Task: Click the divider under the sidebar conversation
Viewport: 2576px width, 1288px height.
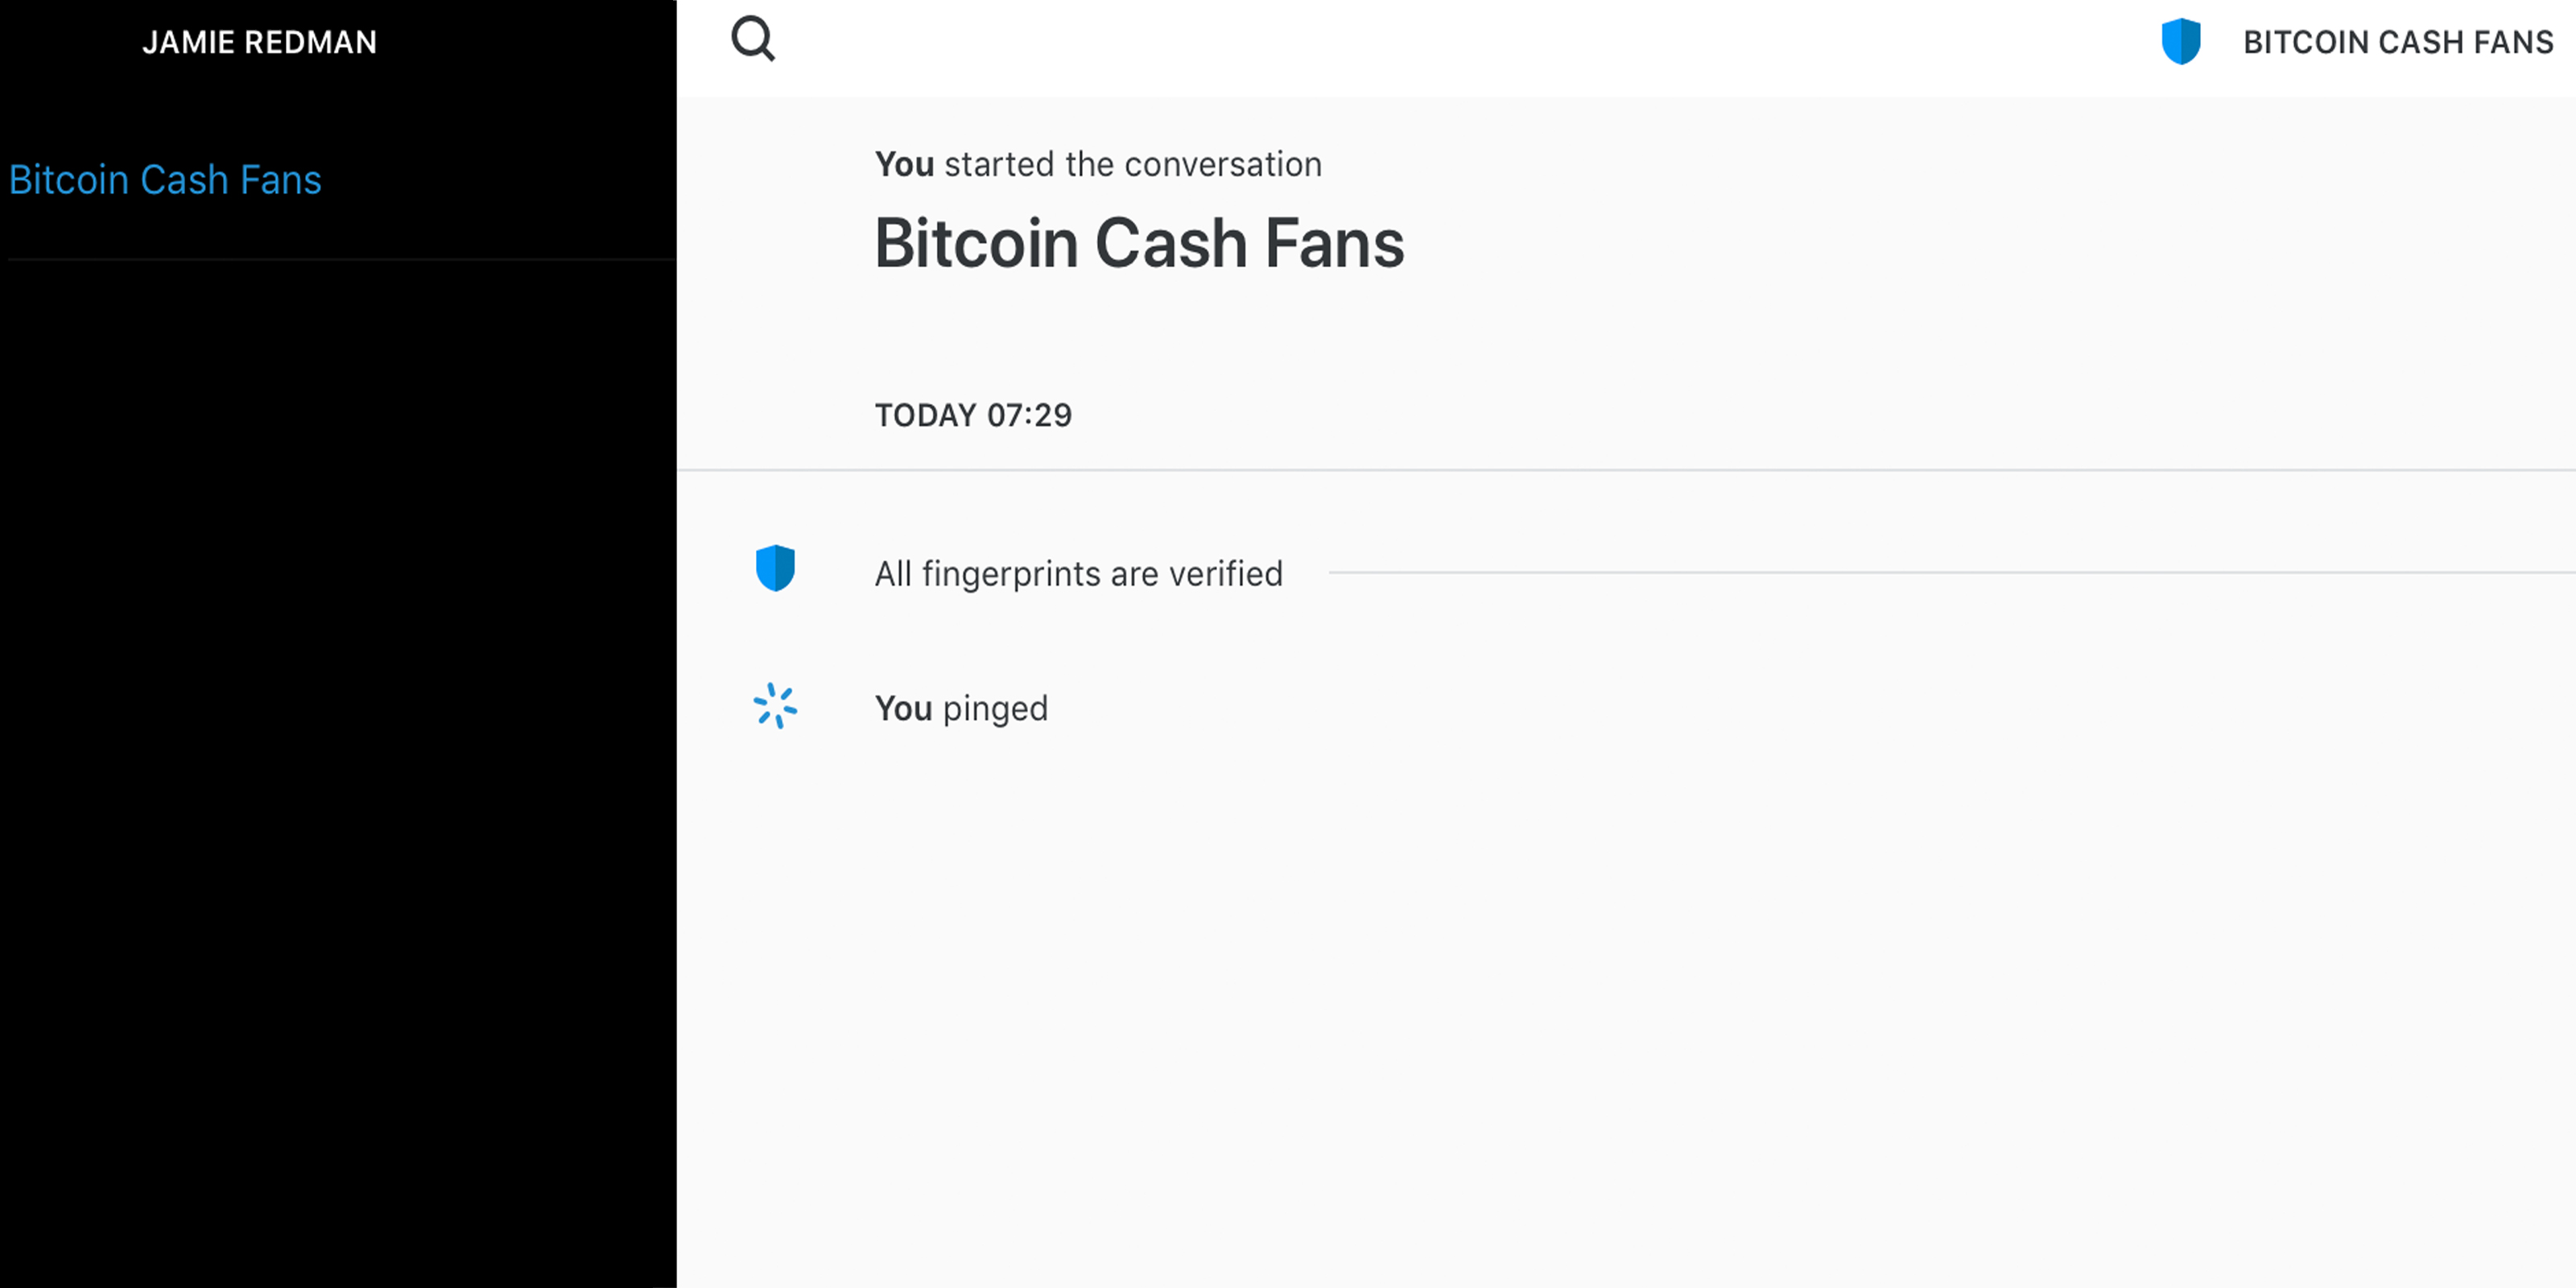Action: (x=340, y=260)
